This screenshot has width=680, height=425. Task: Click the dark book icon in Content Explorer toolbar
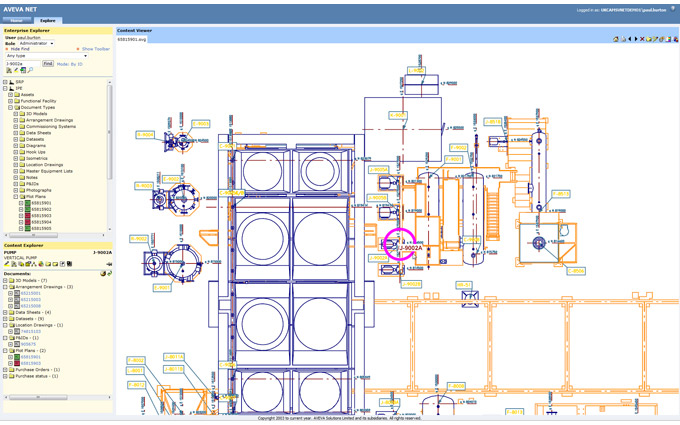click(x=69, y=264)
